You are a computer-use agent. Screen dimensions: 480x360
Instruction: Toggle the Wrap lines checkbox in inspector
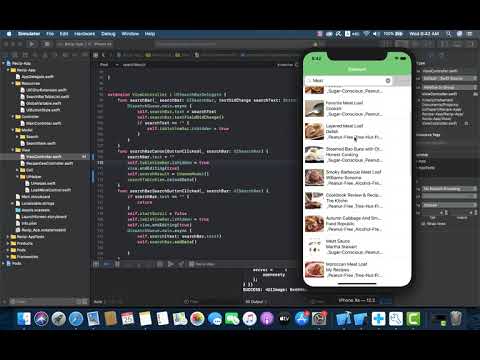pos(423,224)
